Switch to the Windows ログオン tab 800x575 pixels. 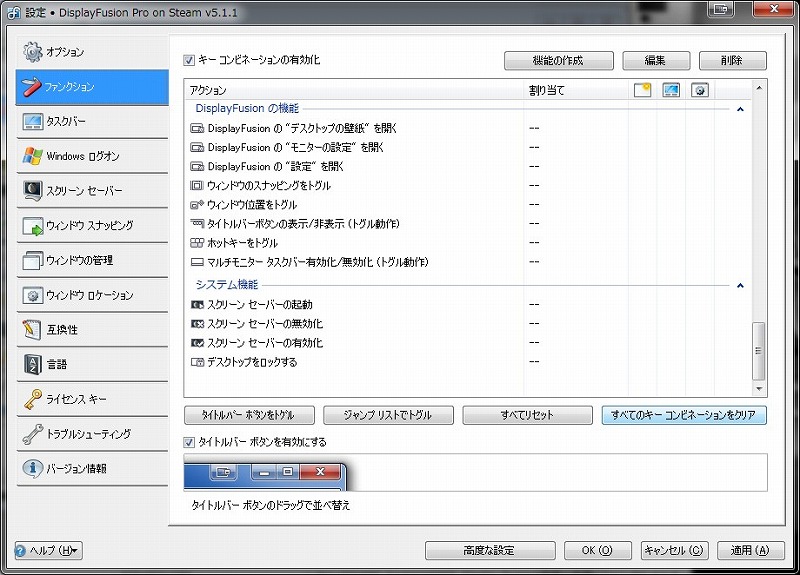pos(92,156)
